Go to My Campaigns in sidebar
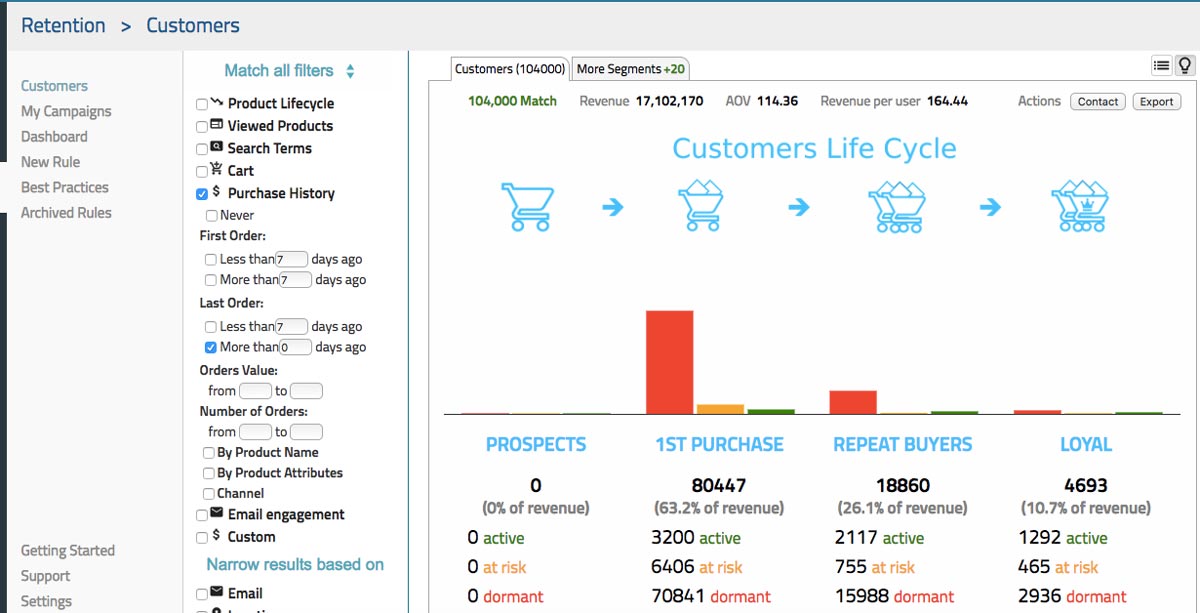This screenshot has height=613, width=1200. (66, 111)
